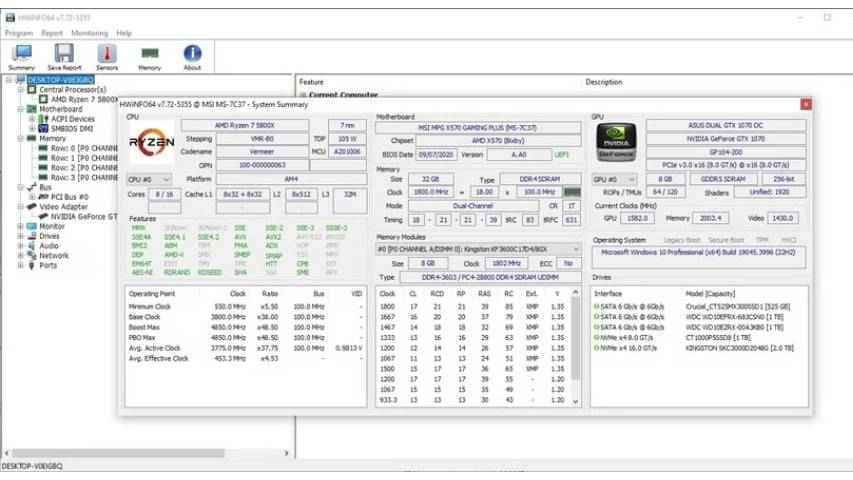853x480 pixels.
Task: Click the Network tree node icon
Action: [32, 256]
